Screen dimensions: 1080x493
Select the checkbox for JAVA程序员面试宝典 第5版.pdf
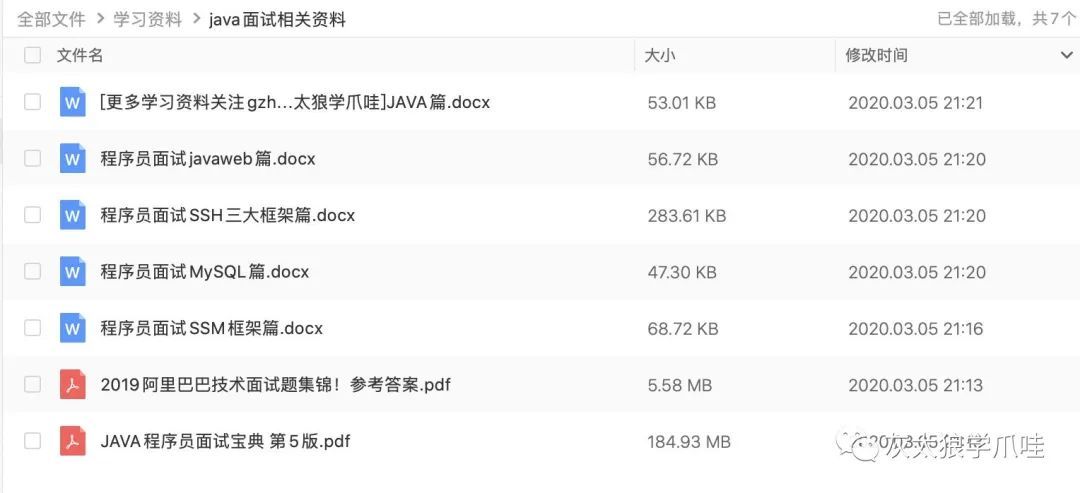point(32,441)
